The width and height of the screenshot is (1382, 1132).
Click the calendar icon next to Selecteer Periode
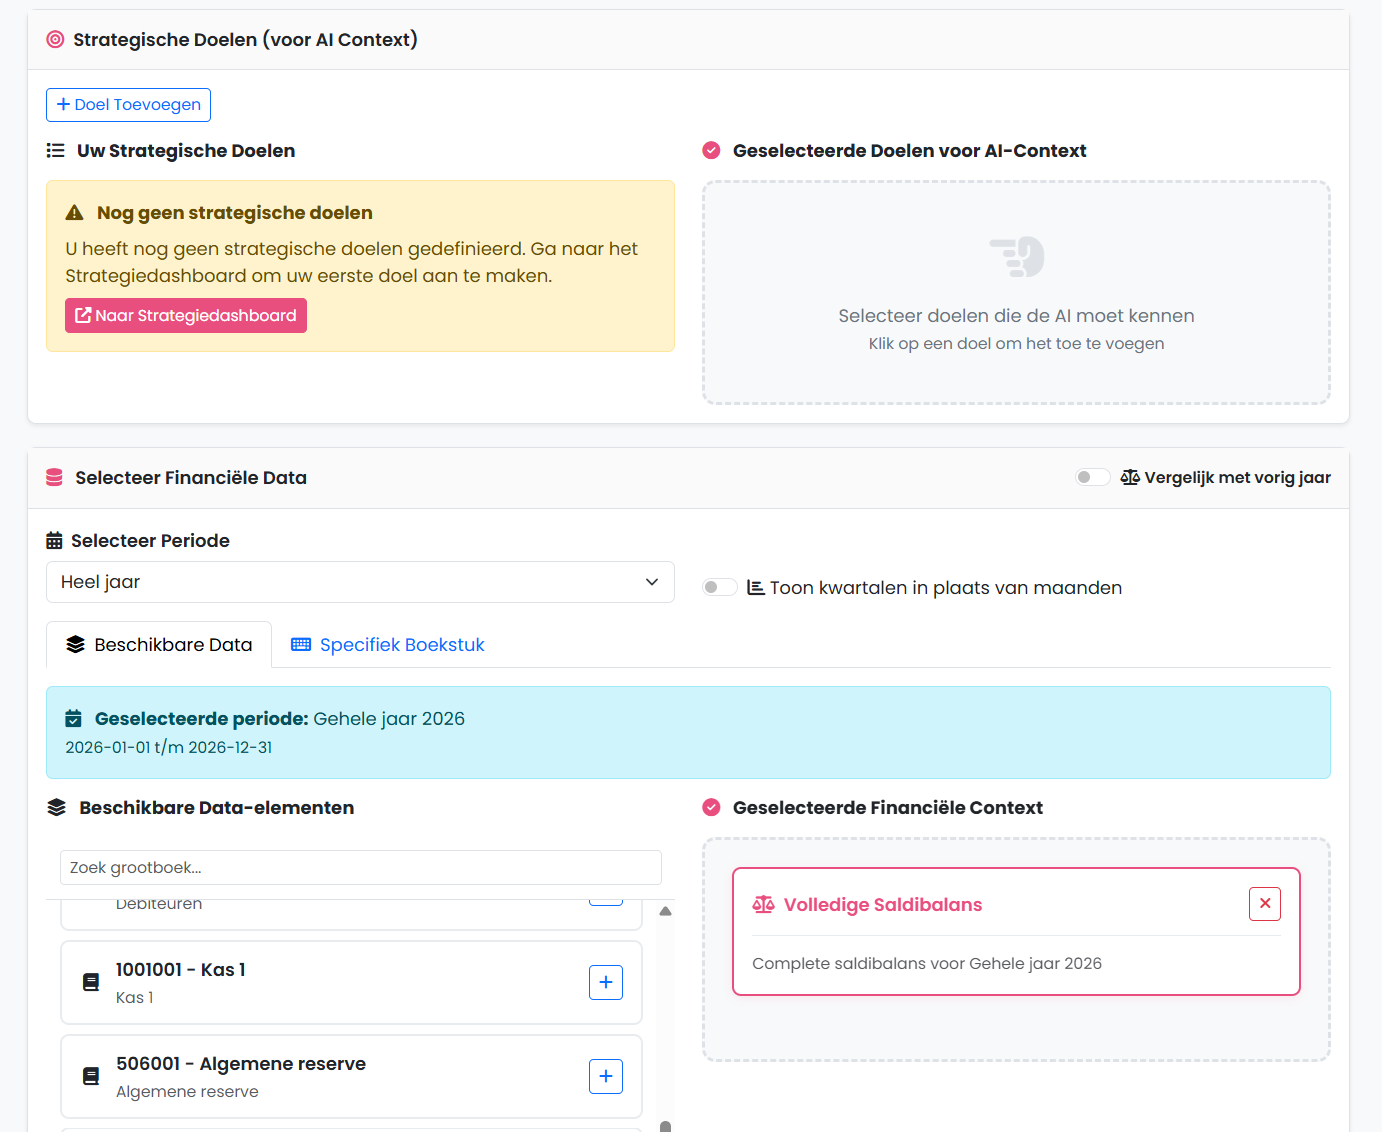(x=55, y=541)
